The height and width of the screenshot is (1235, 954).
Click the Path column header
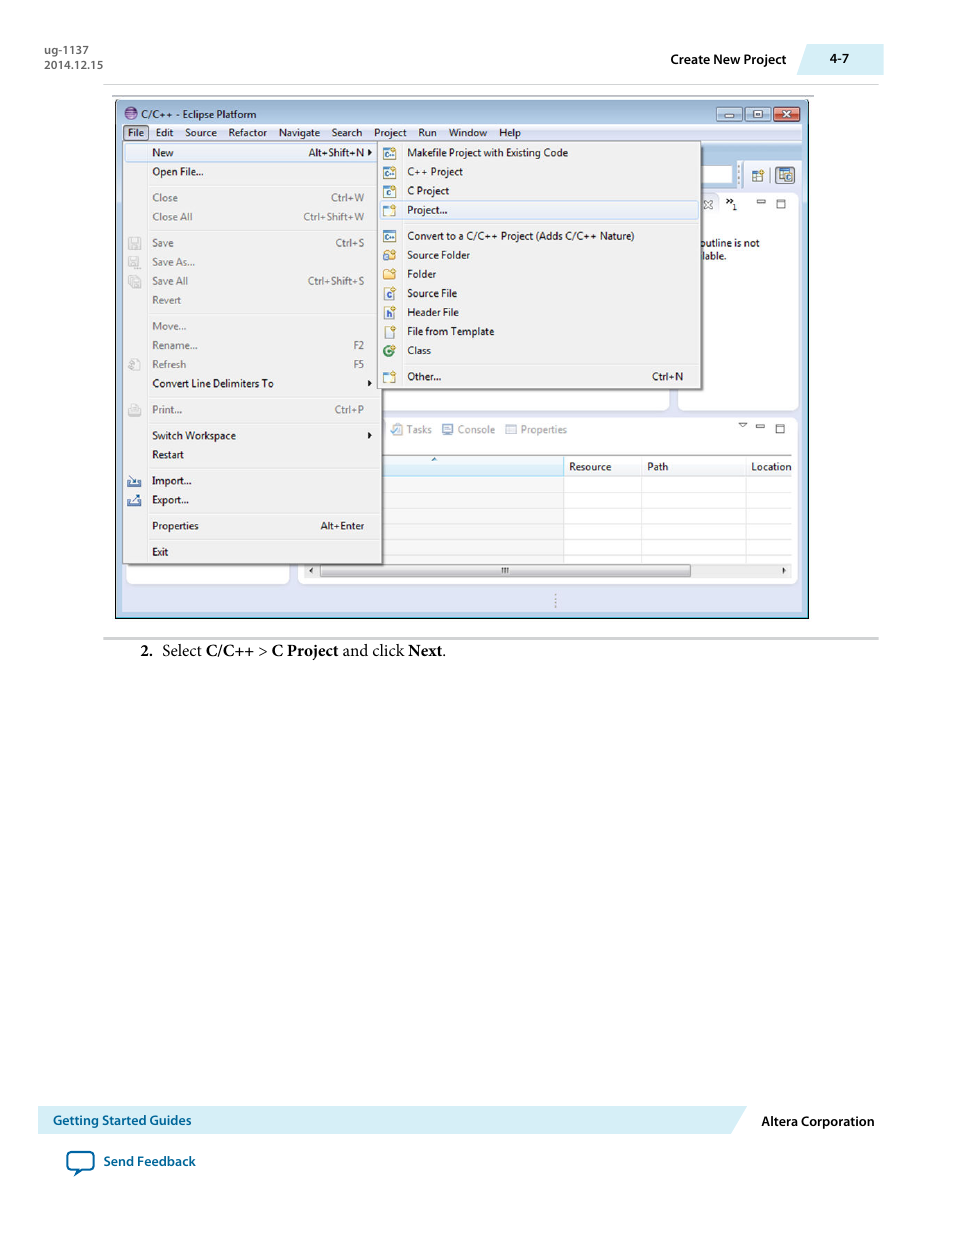point(693,467)
